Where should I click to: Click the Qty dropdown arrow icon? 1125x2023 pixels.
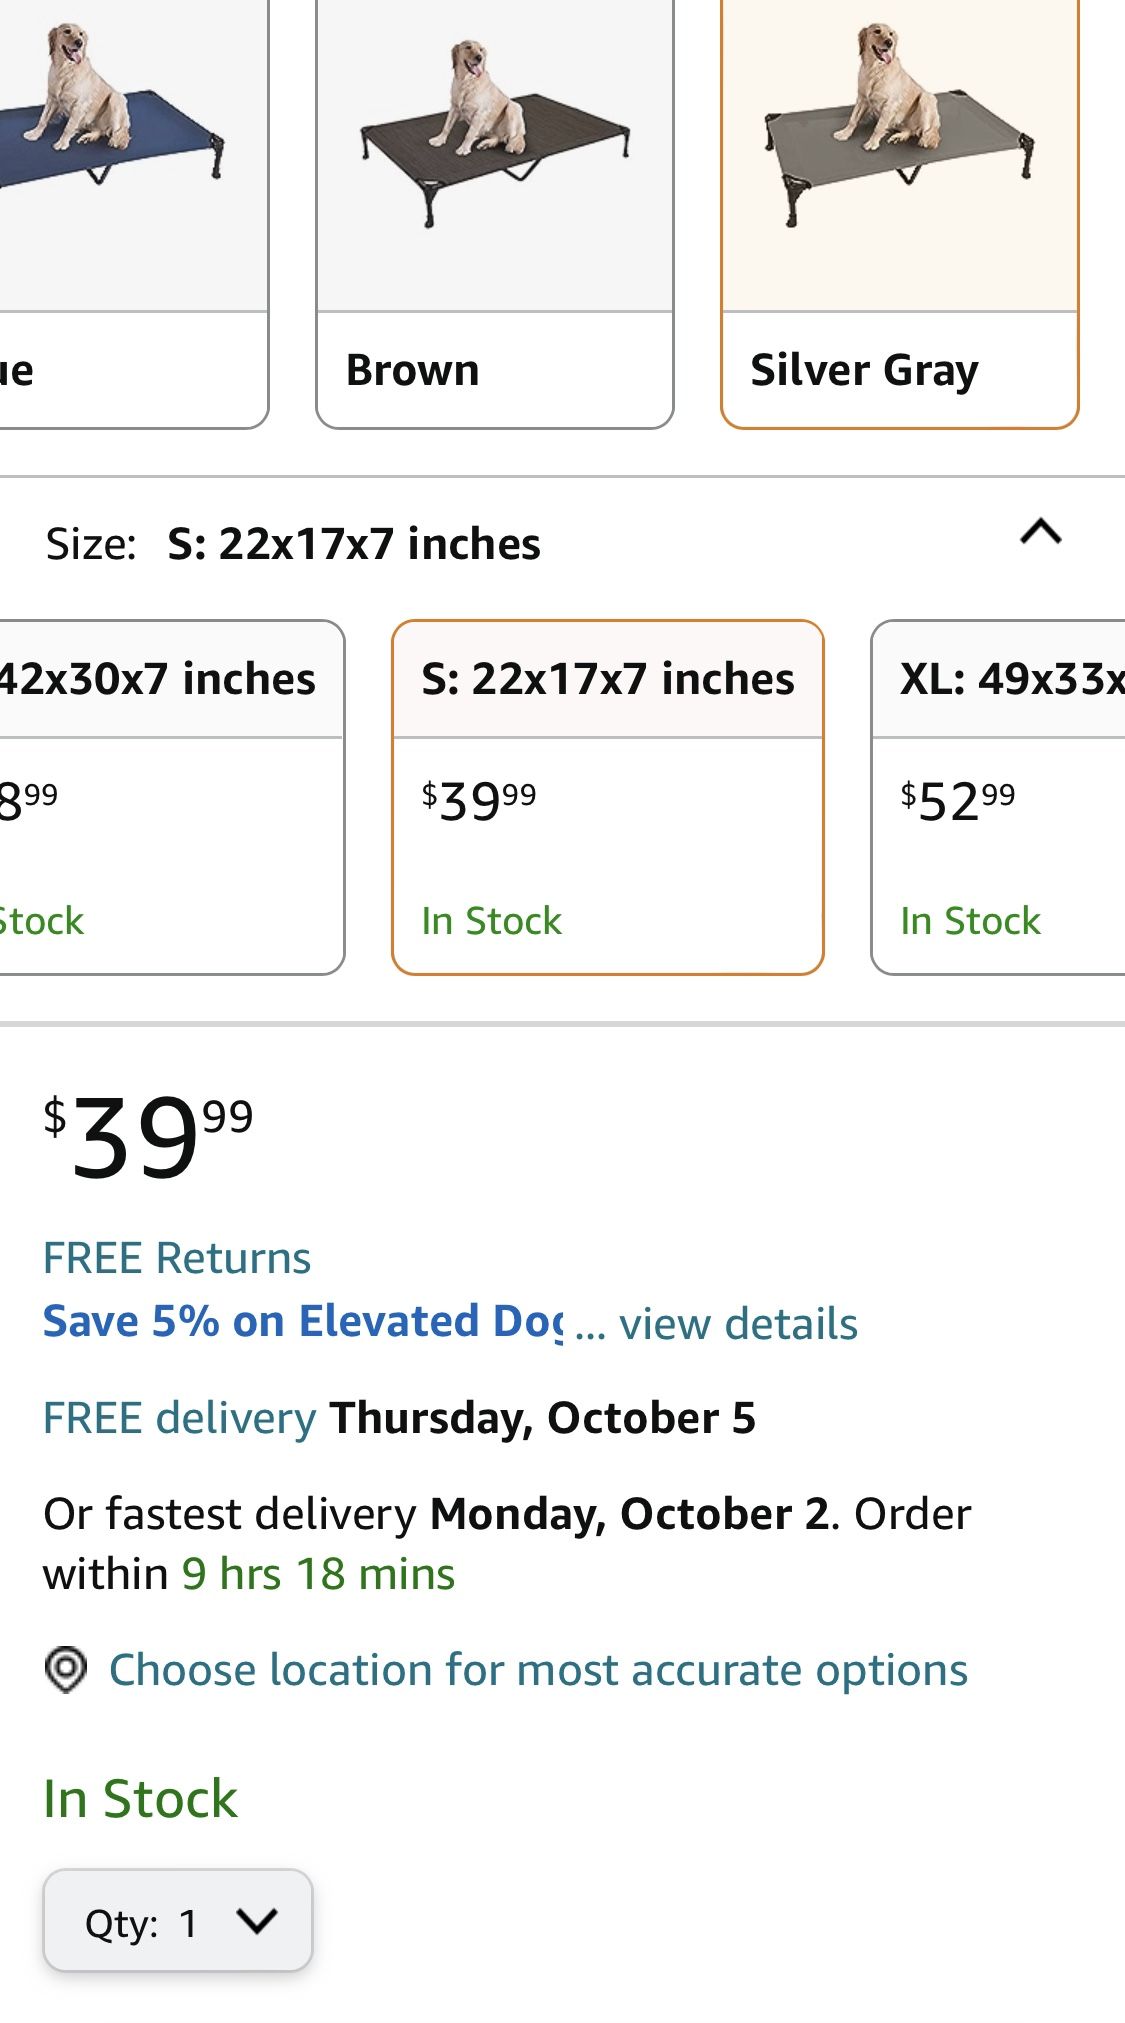257,1920
